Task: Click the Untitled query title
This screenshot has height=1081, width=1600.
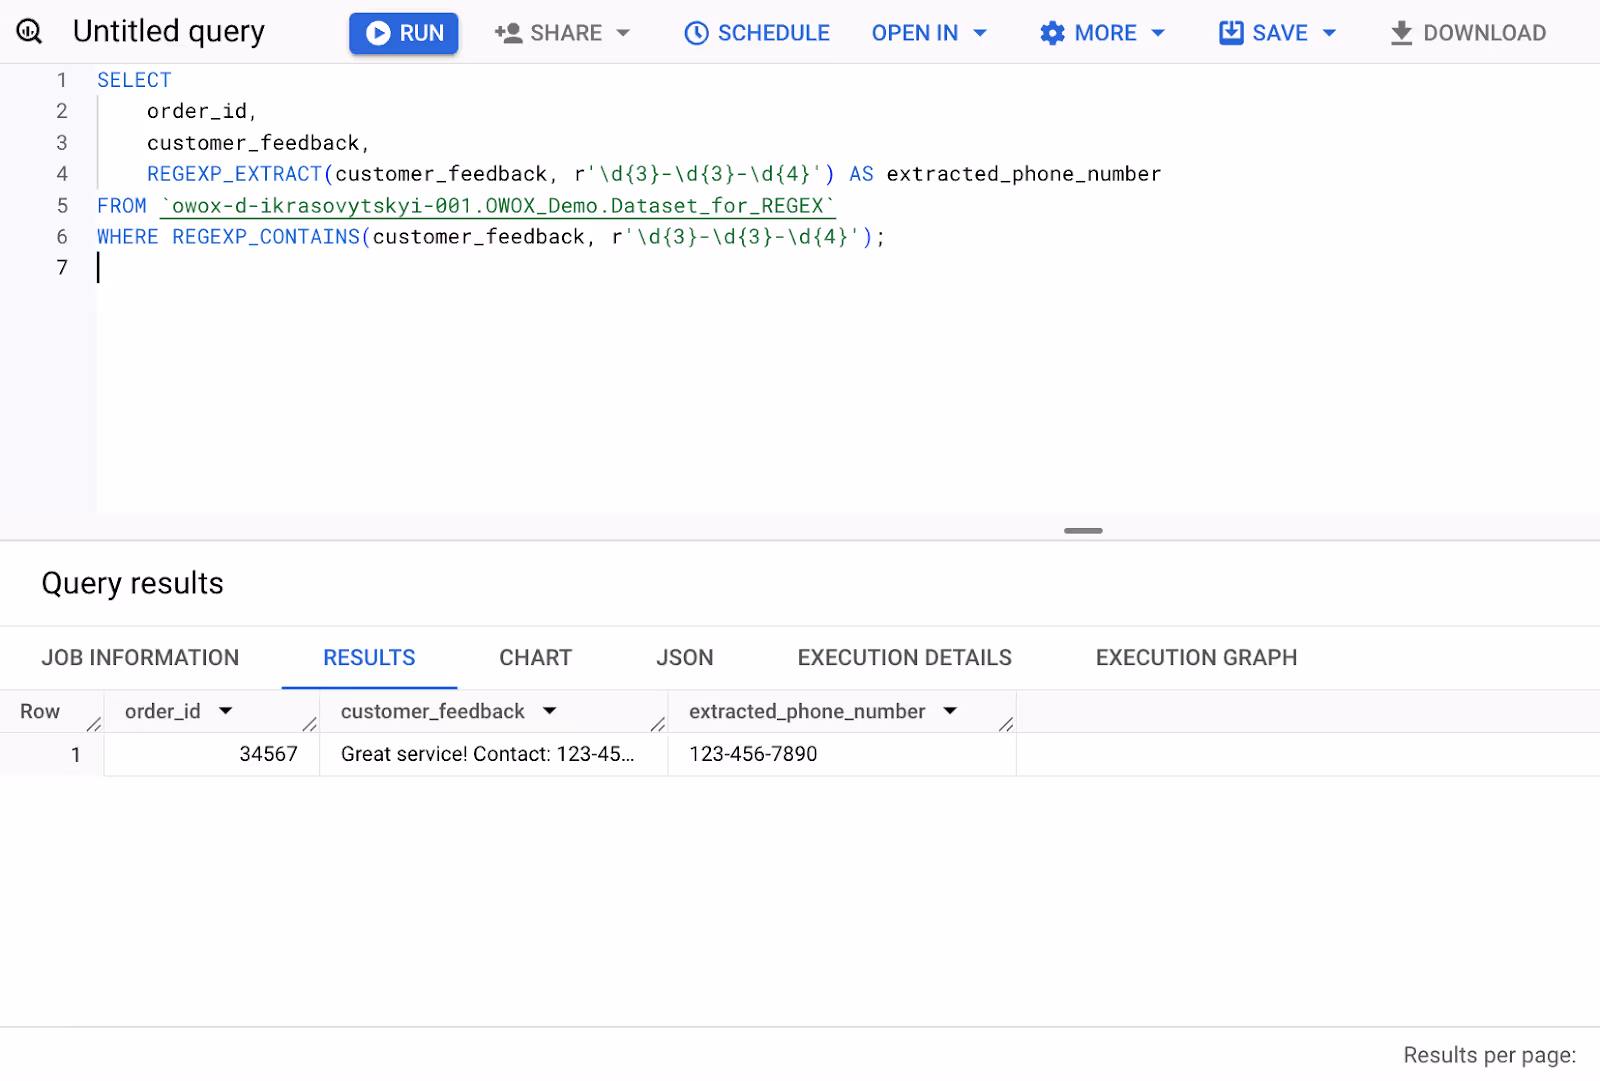Action: click(x=169, y=32)
